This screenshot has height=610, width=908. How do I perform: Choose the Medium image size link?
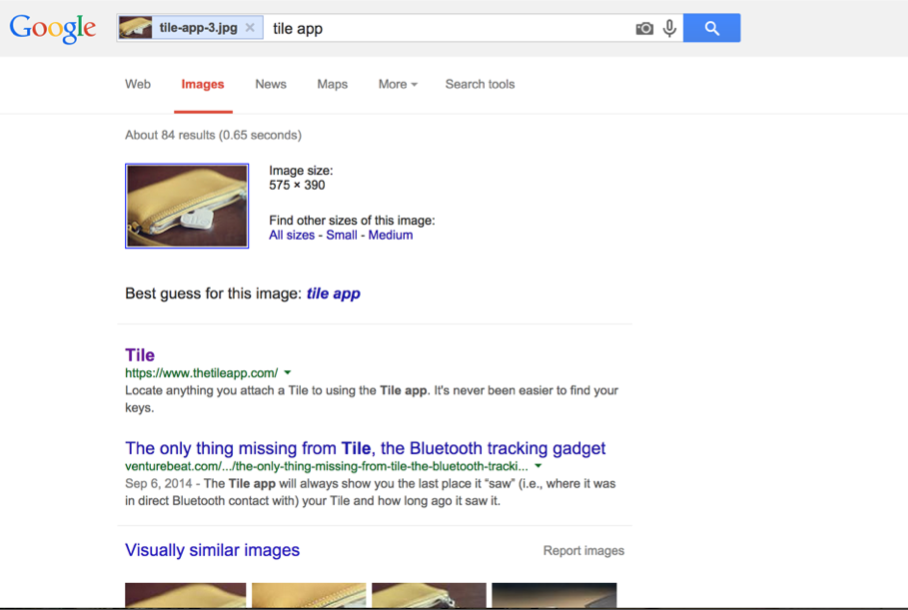(x=391, y=235)
